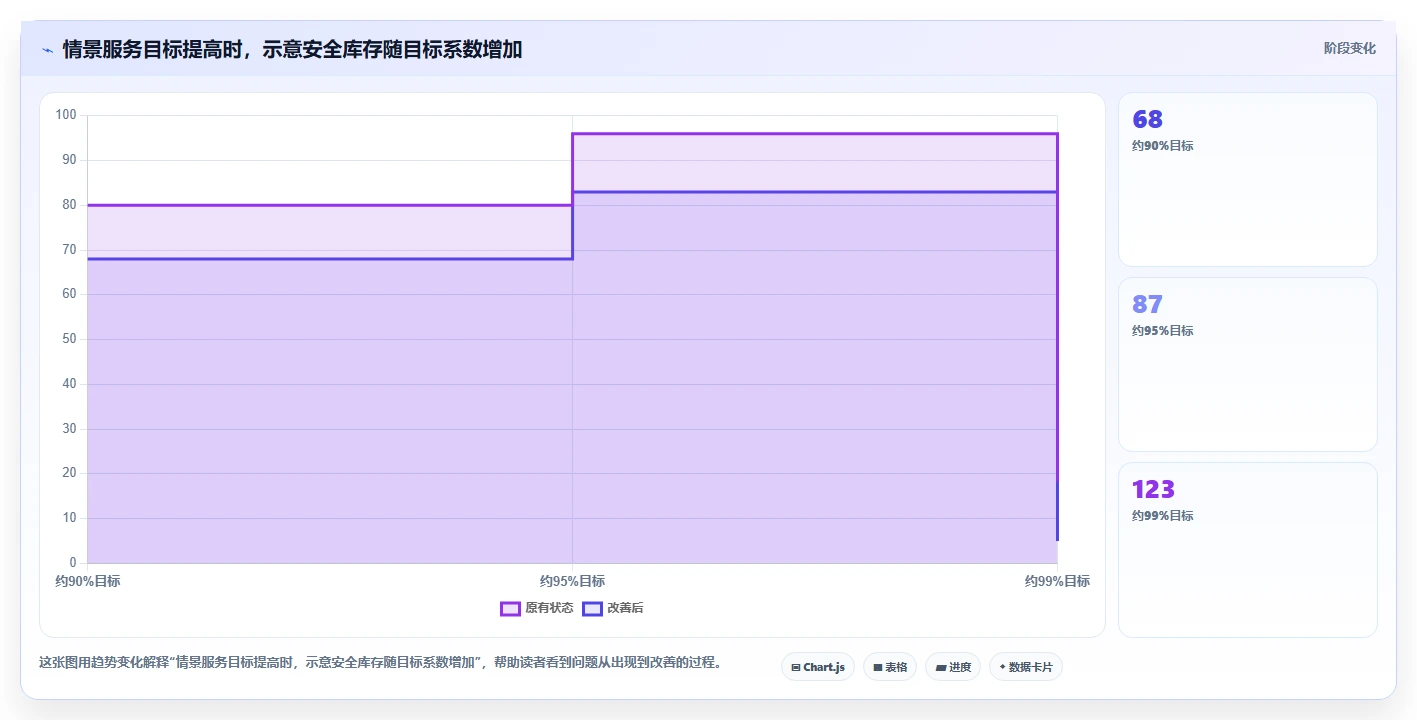Click the title icon before 情景服务目标提高时
Image resolution: width=1417 pixels, height=720 pixels.
(x=47, y=49)
